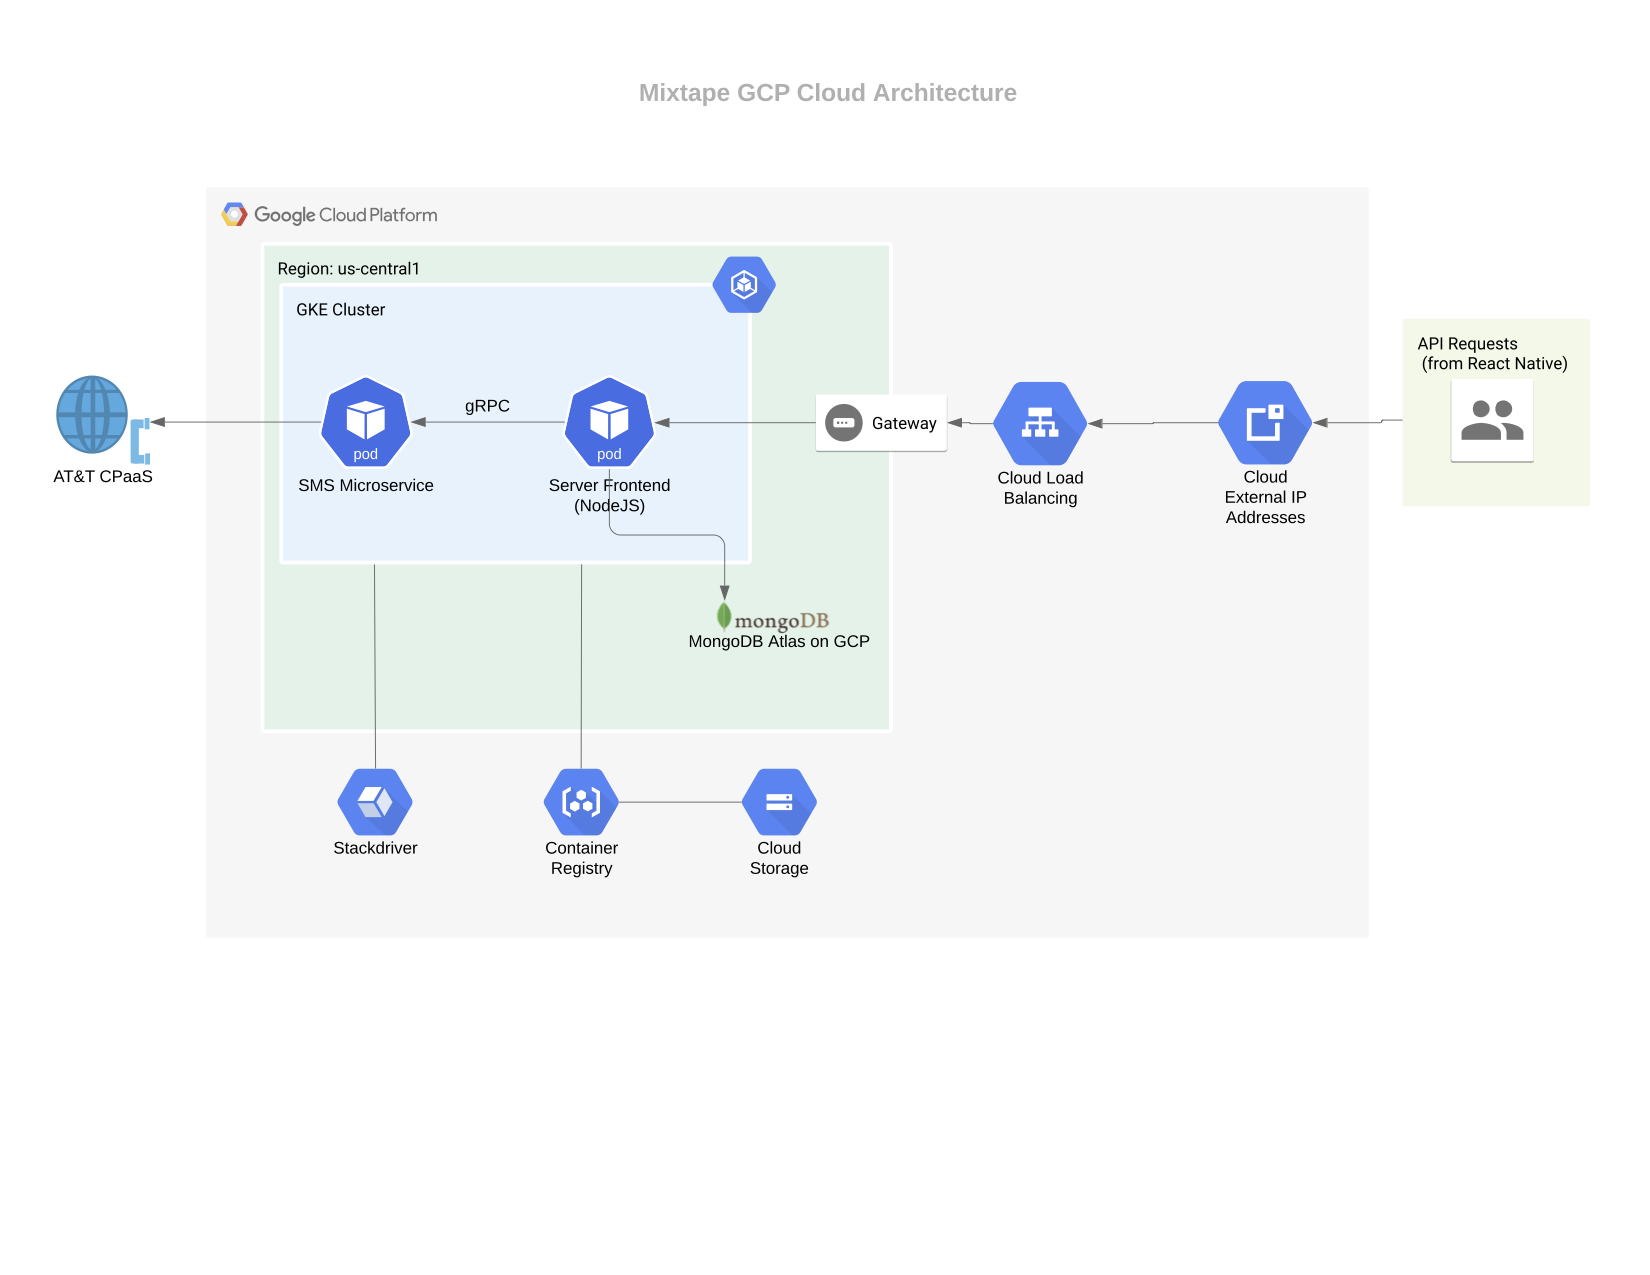
Task: Click the 'MongoDB Atlas on GCP' label
Action: pos(779,641)
